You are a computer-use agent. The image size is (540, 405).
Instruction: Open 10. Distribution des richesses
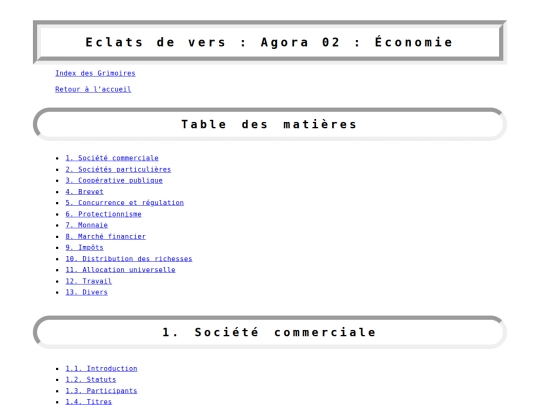click(x=129, y=259)
